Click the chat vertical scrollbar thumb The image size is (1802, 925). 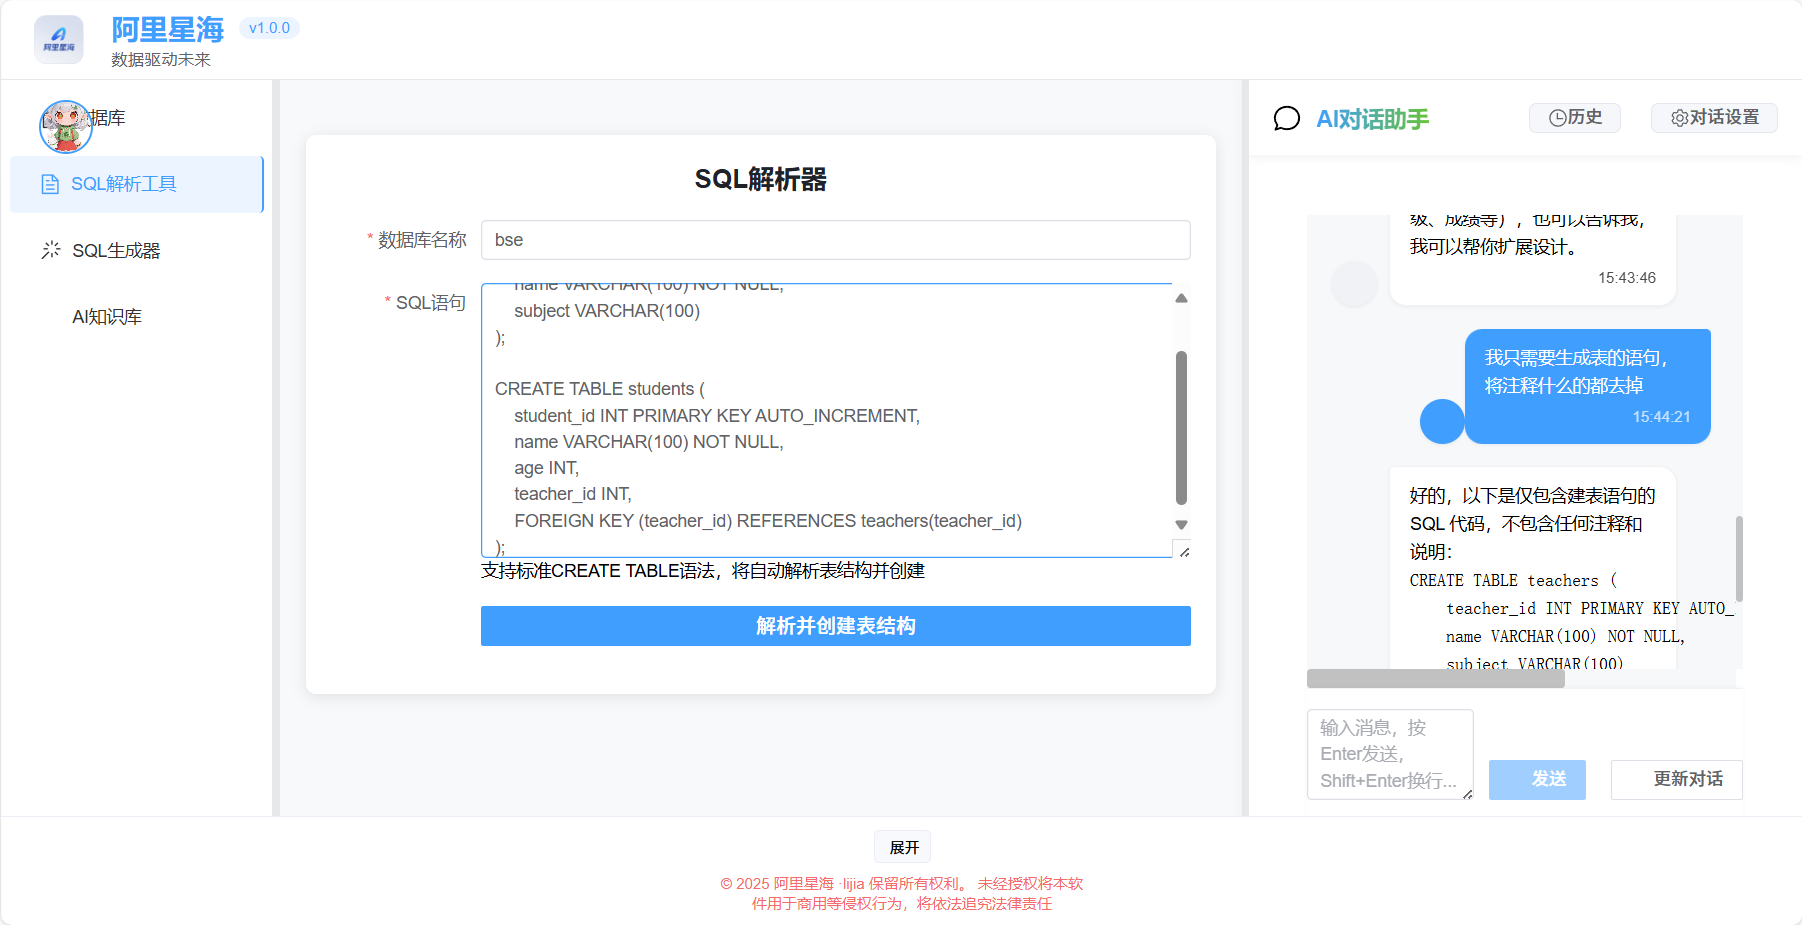1739,558
